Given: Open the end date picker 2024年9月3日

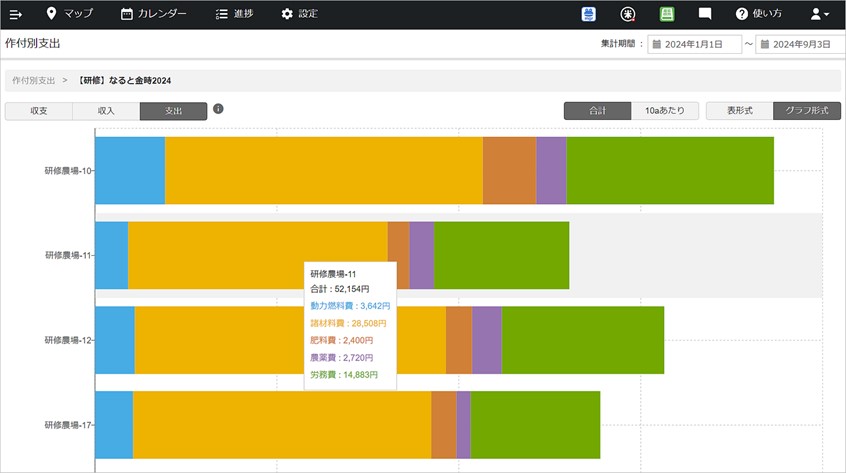Looking at the screenshot, I should (x=799, y=44).
